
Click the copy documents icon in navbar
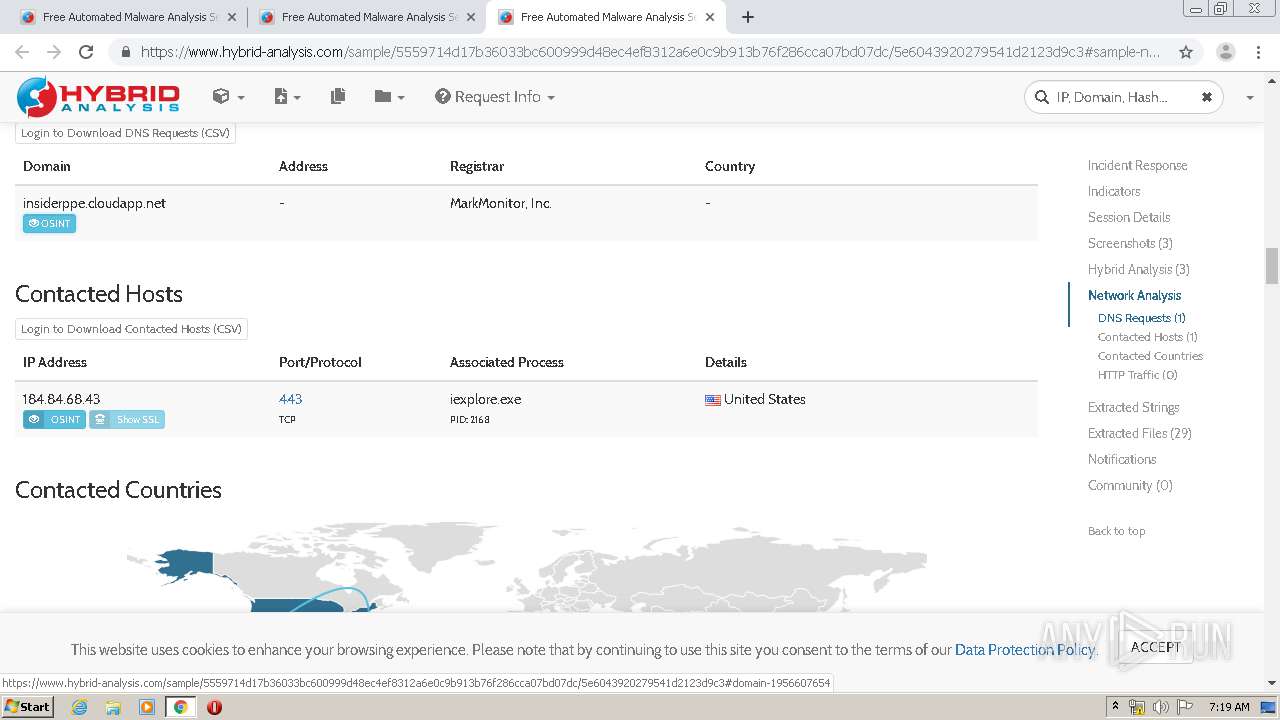point(338,97)
